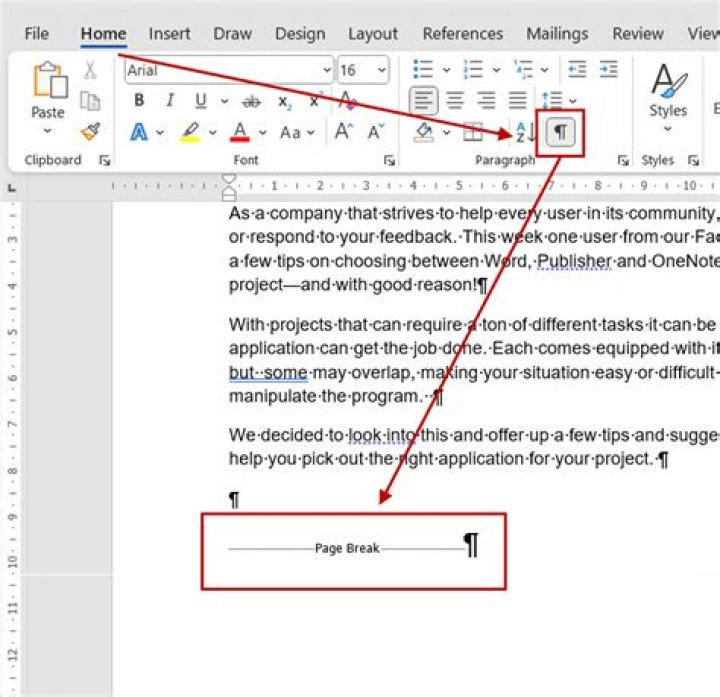Viewport: 720px width, 697px height.
Task: Expand the Paste options arrow
Action: coord(47,131)
